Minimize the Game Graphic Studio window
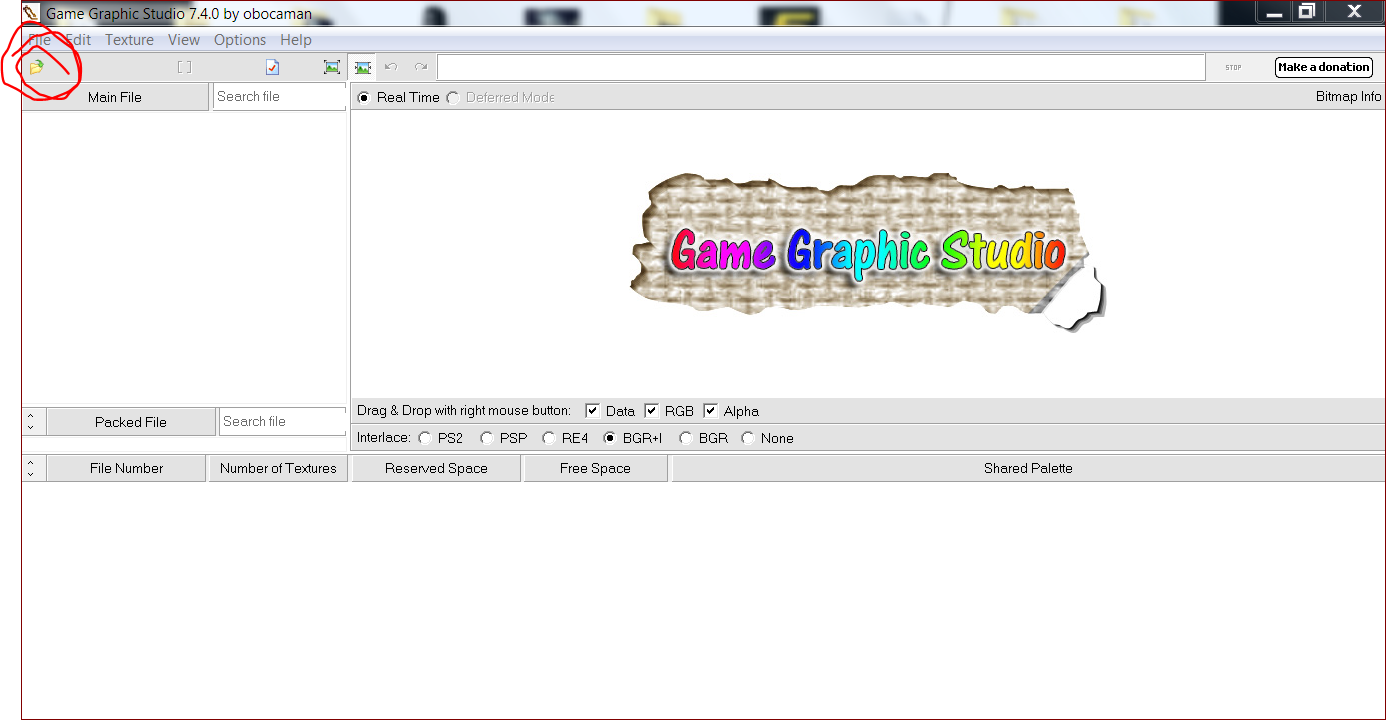This screenshot has width=1386, height=720. point(1272,11)
